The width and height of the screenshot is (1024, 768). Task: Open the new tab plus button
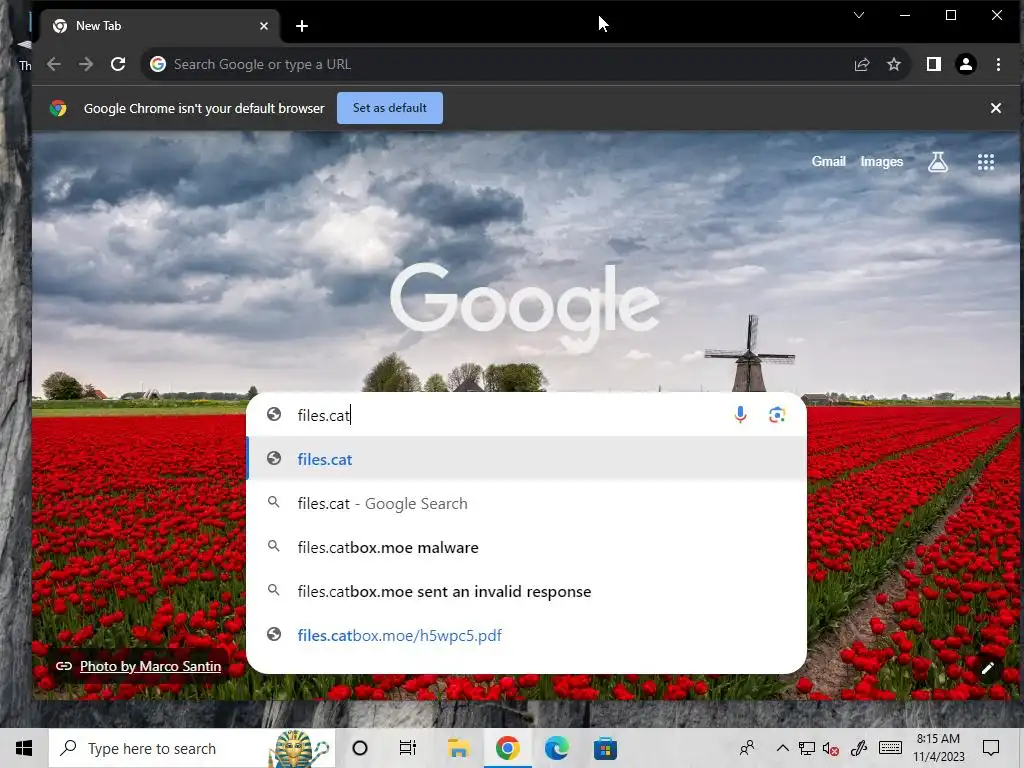[302, 26]
